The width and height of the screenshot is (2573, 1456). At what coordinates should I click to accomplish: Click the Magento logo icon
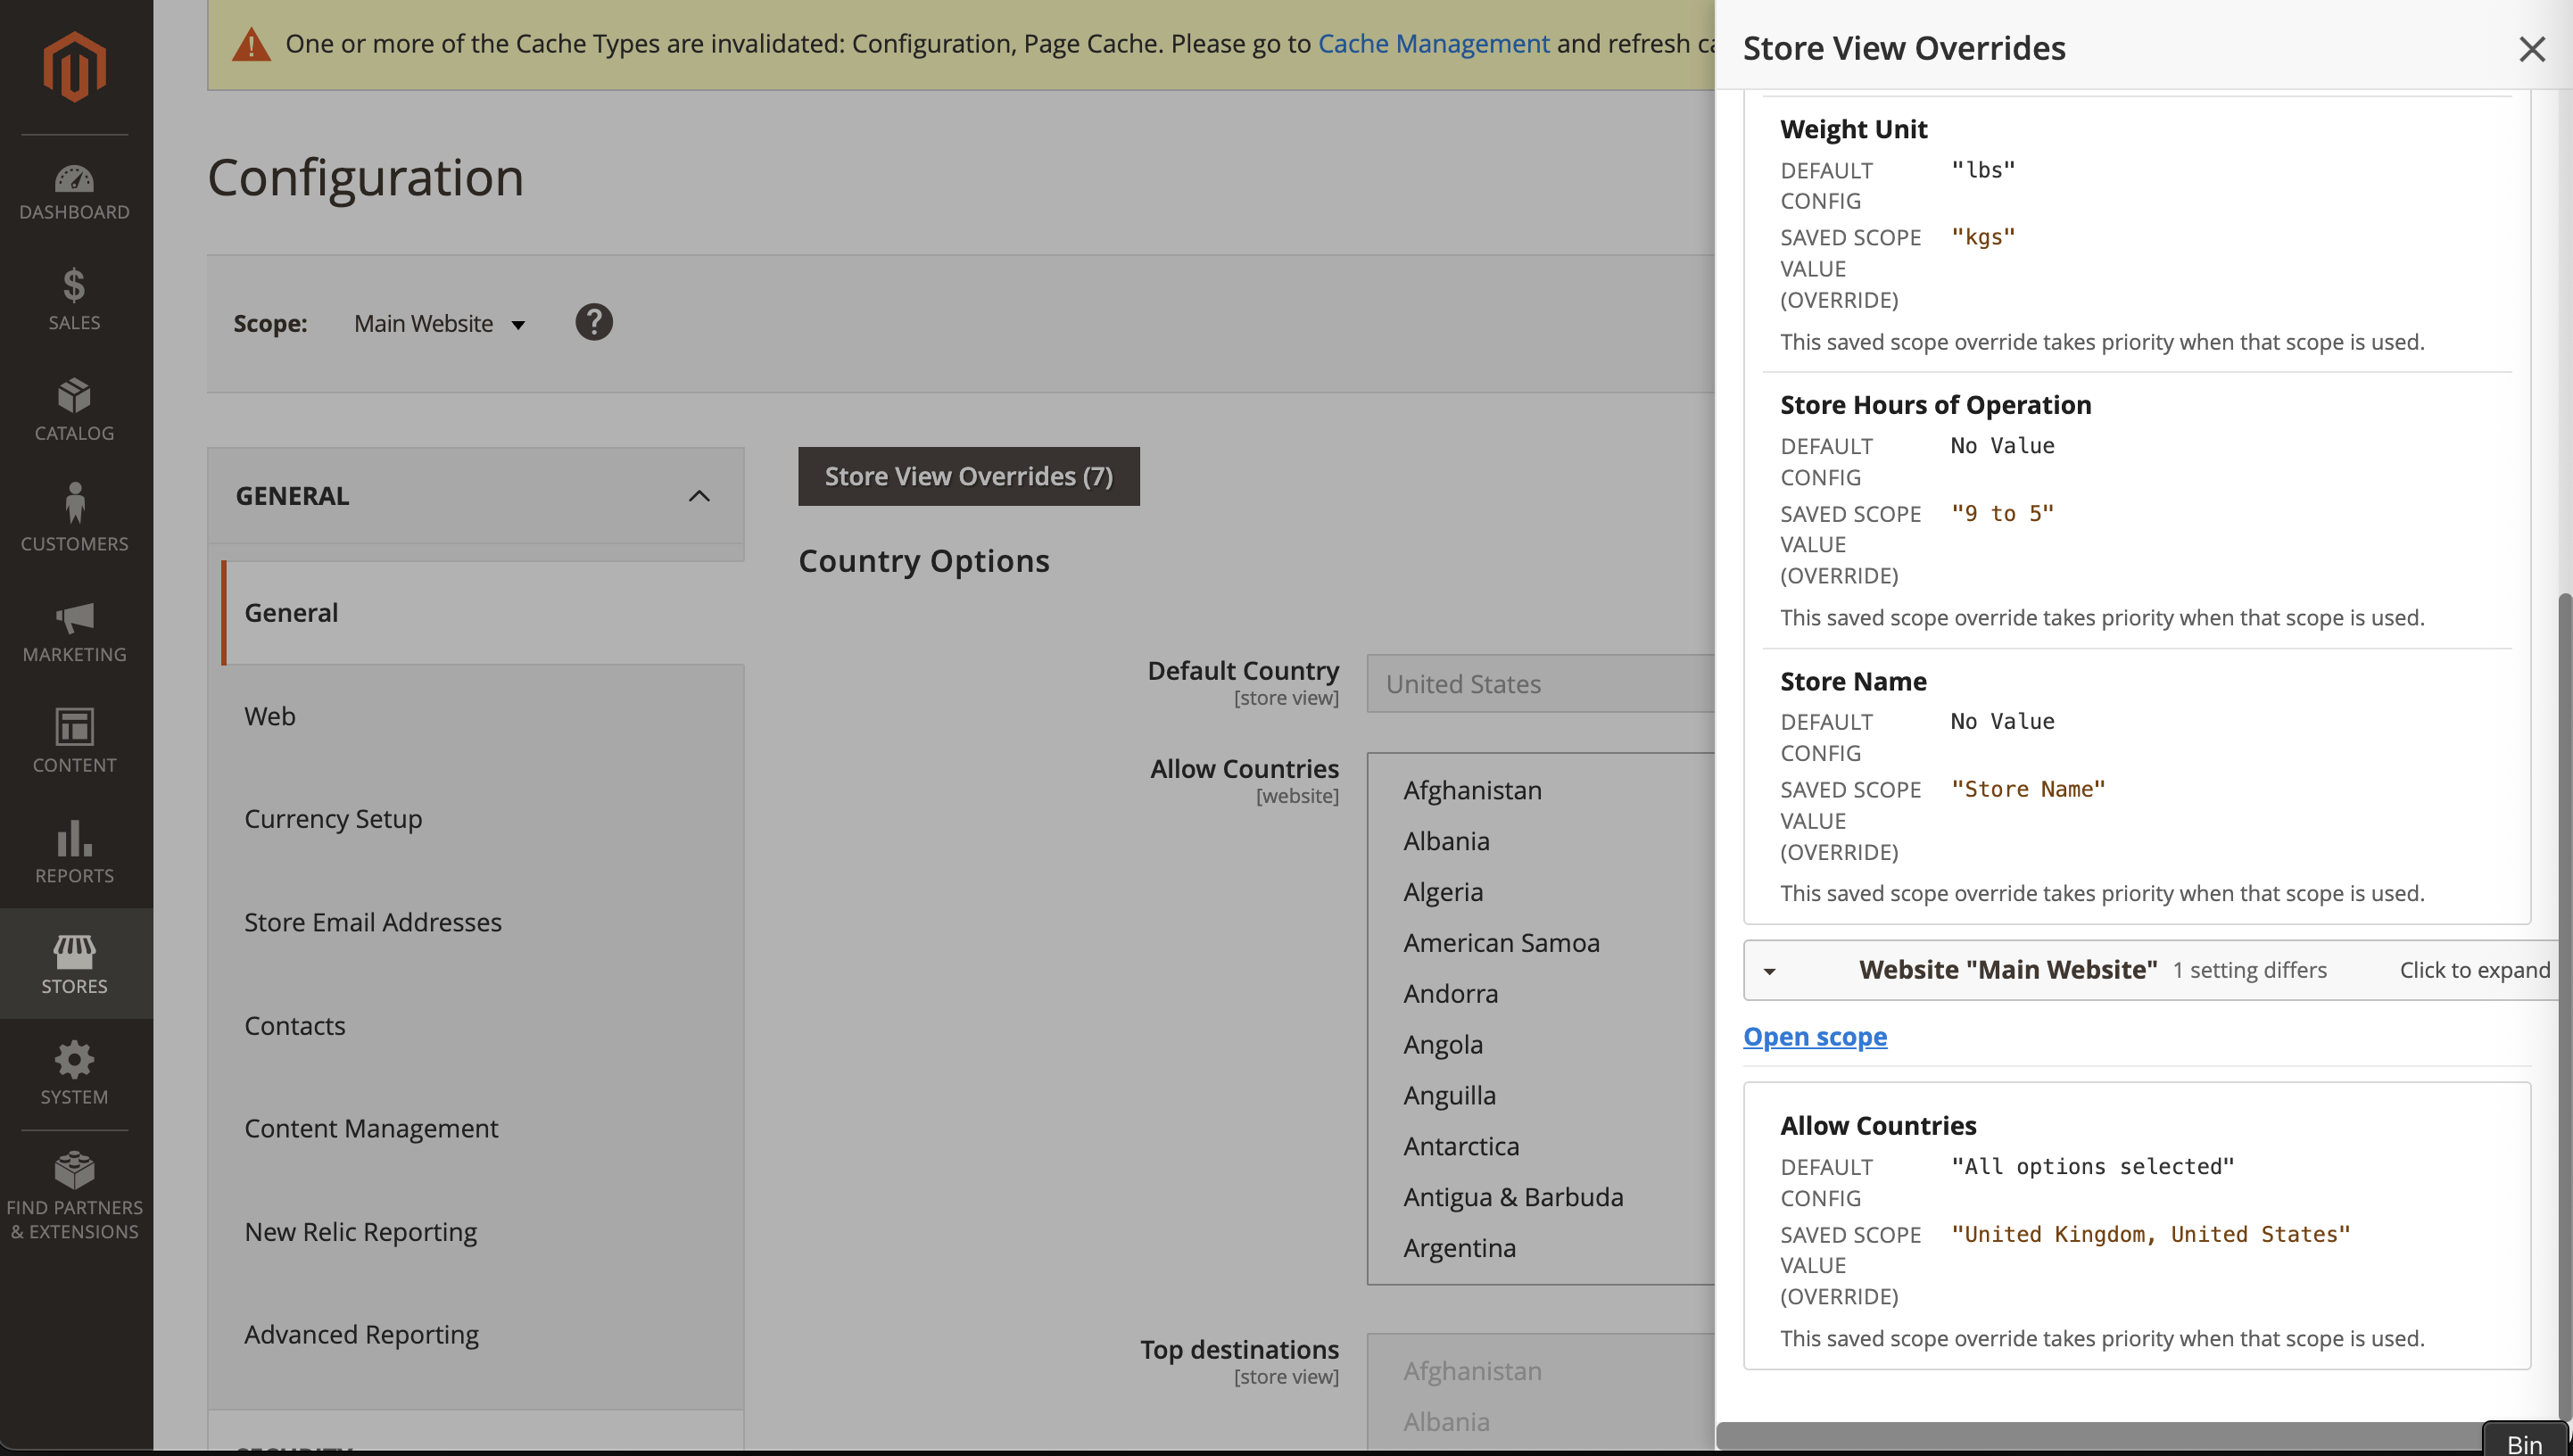click(74, 66)
